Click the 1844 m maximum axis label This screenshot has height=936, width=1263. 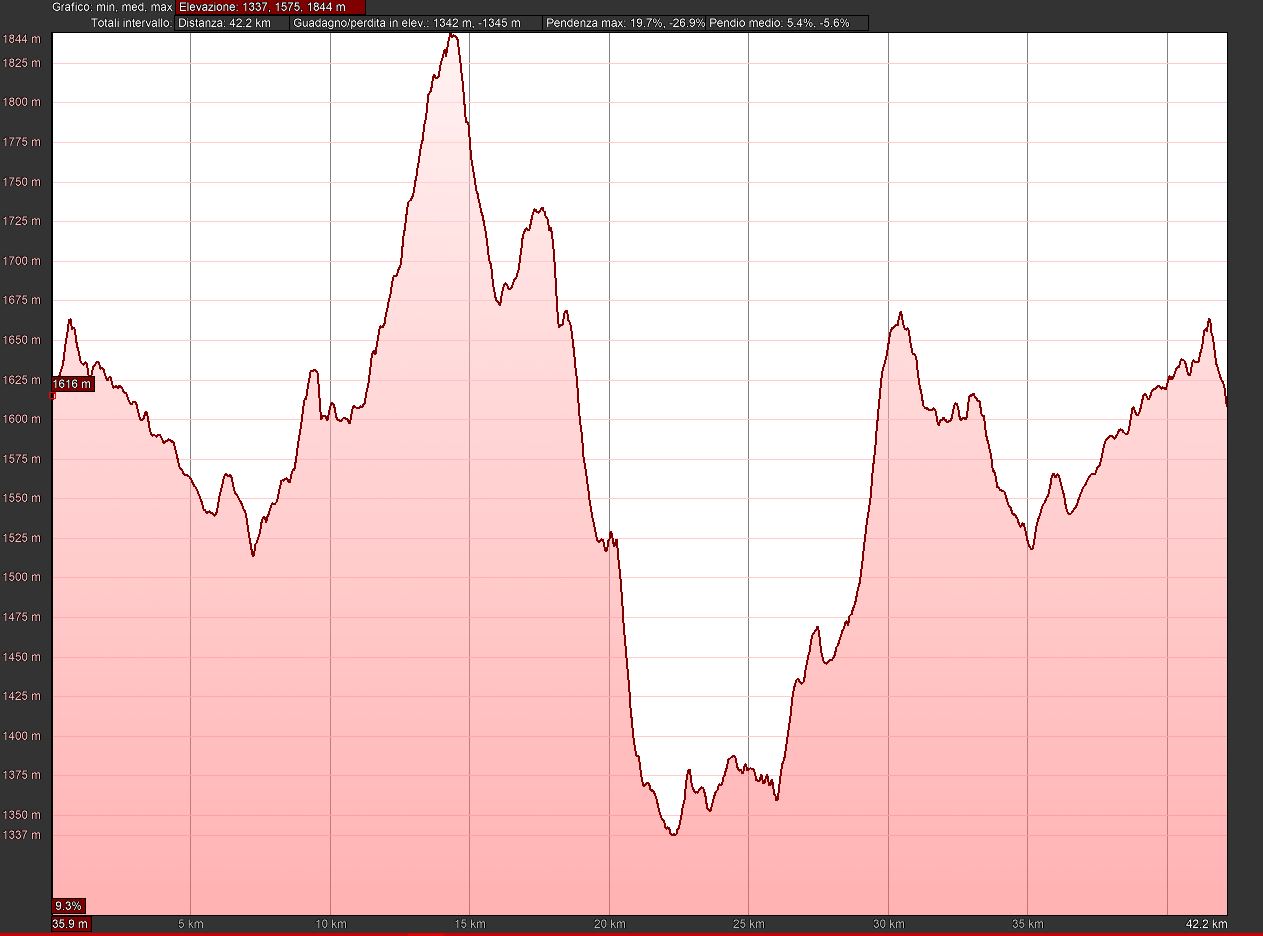pos(22,39)
